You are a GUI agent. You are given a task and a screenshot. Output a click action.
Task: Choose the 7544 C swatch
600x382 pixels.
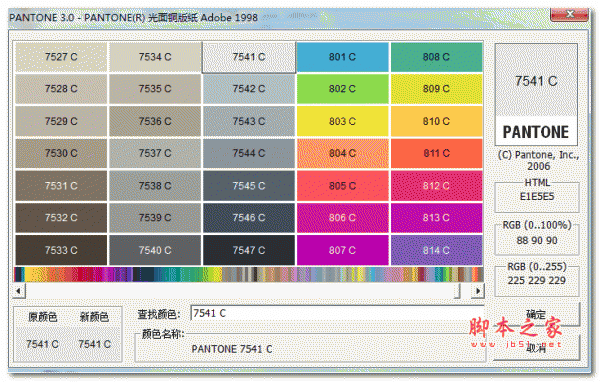point(249,153)
